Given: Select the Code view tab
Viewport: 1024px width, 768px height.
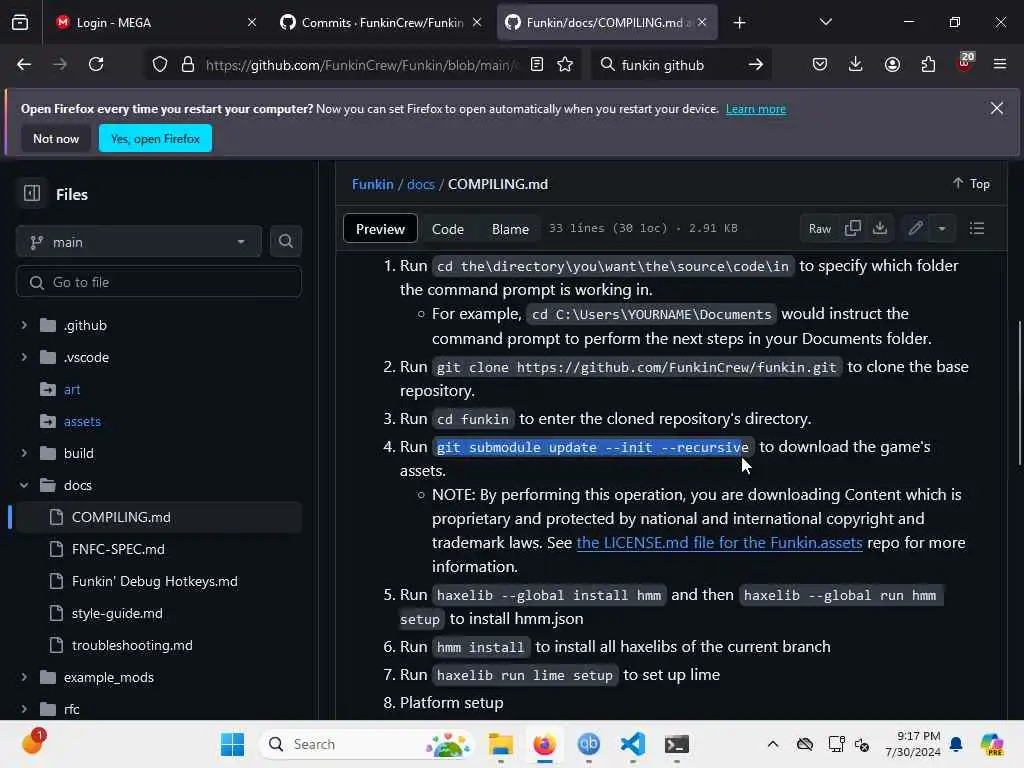Looking at the screenshot, I should point(447,229).
